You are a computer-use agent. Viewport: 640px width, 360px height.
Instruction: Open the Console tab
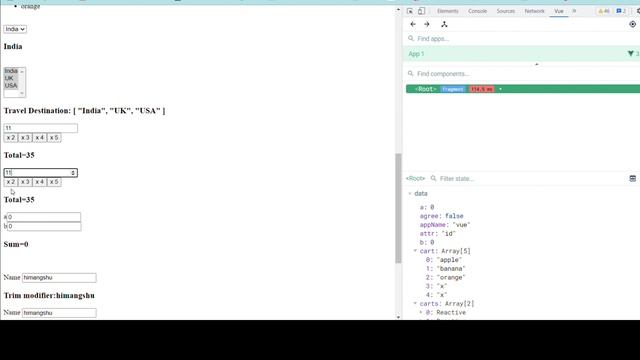click(478, 11)
